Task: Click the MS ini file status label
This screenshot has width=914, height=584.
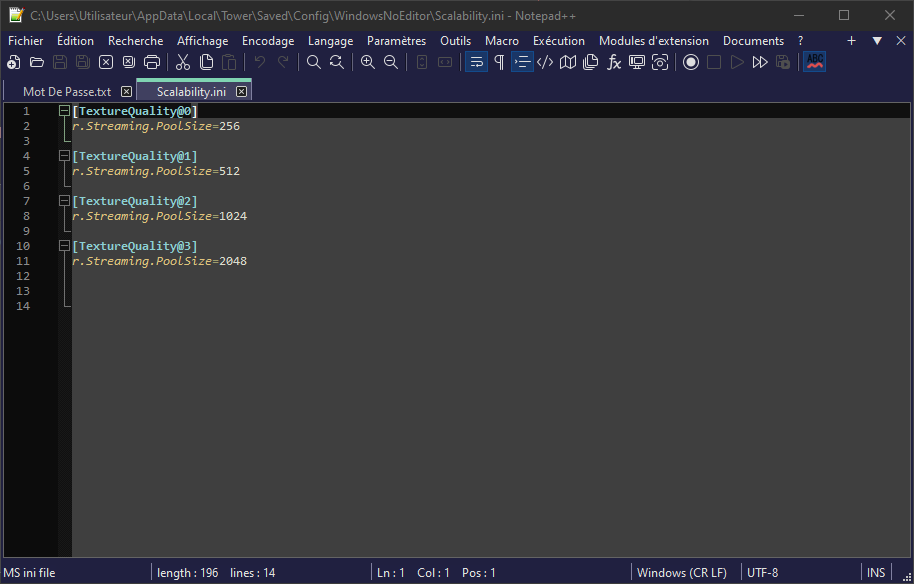Action: point(29,573)
